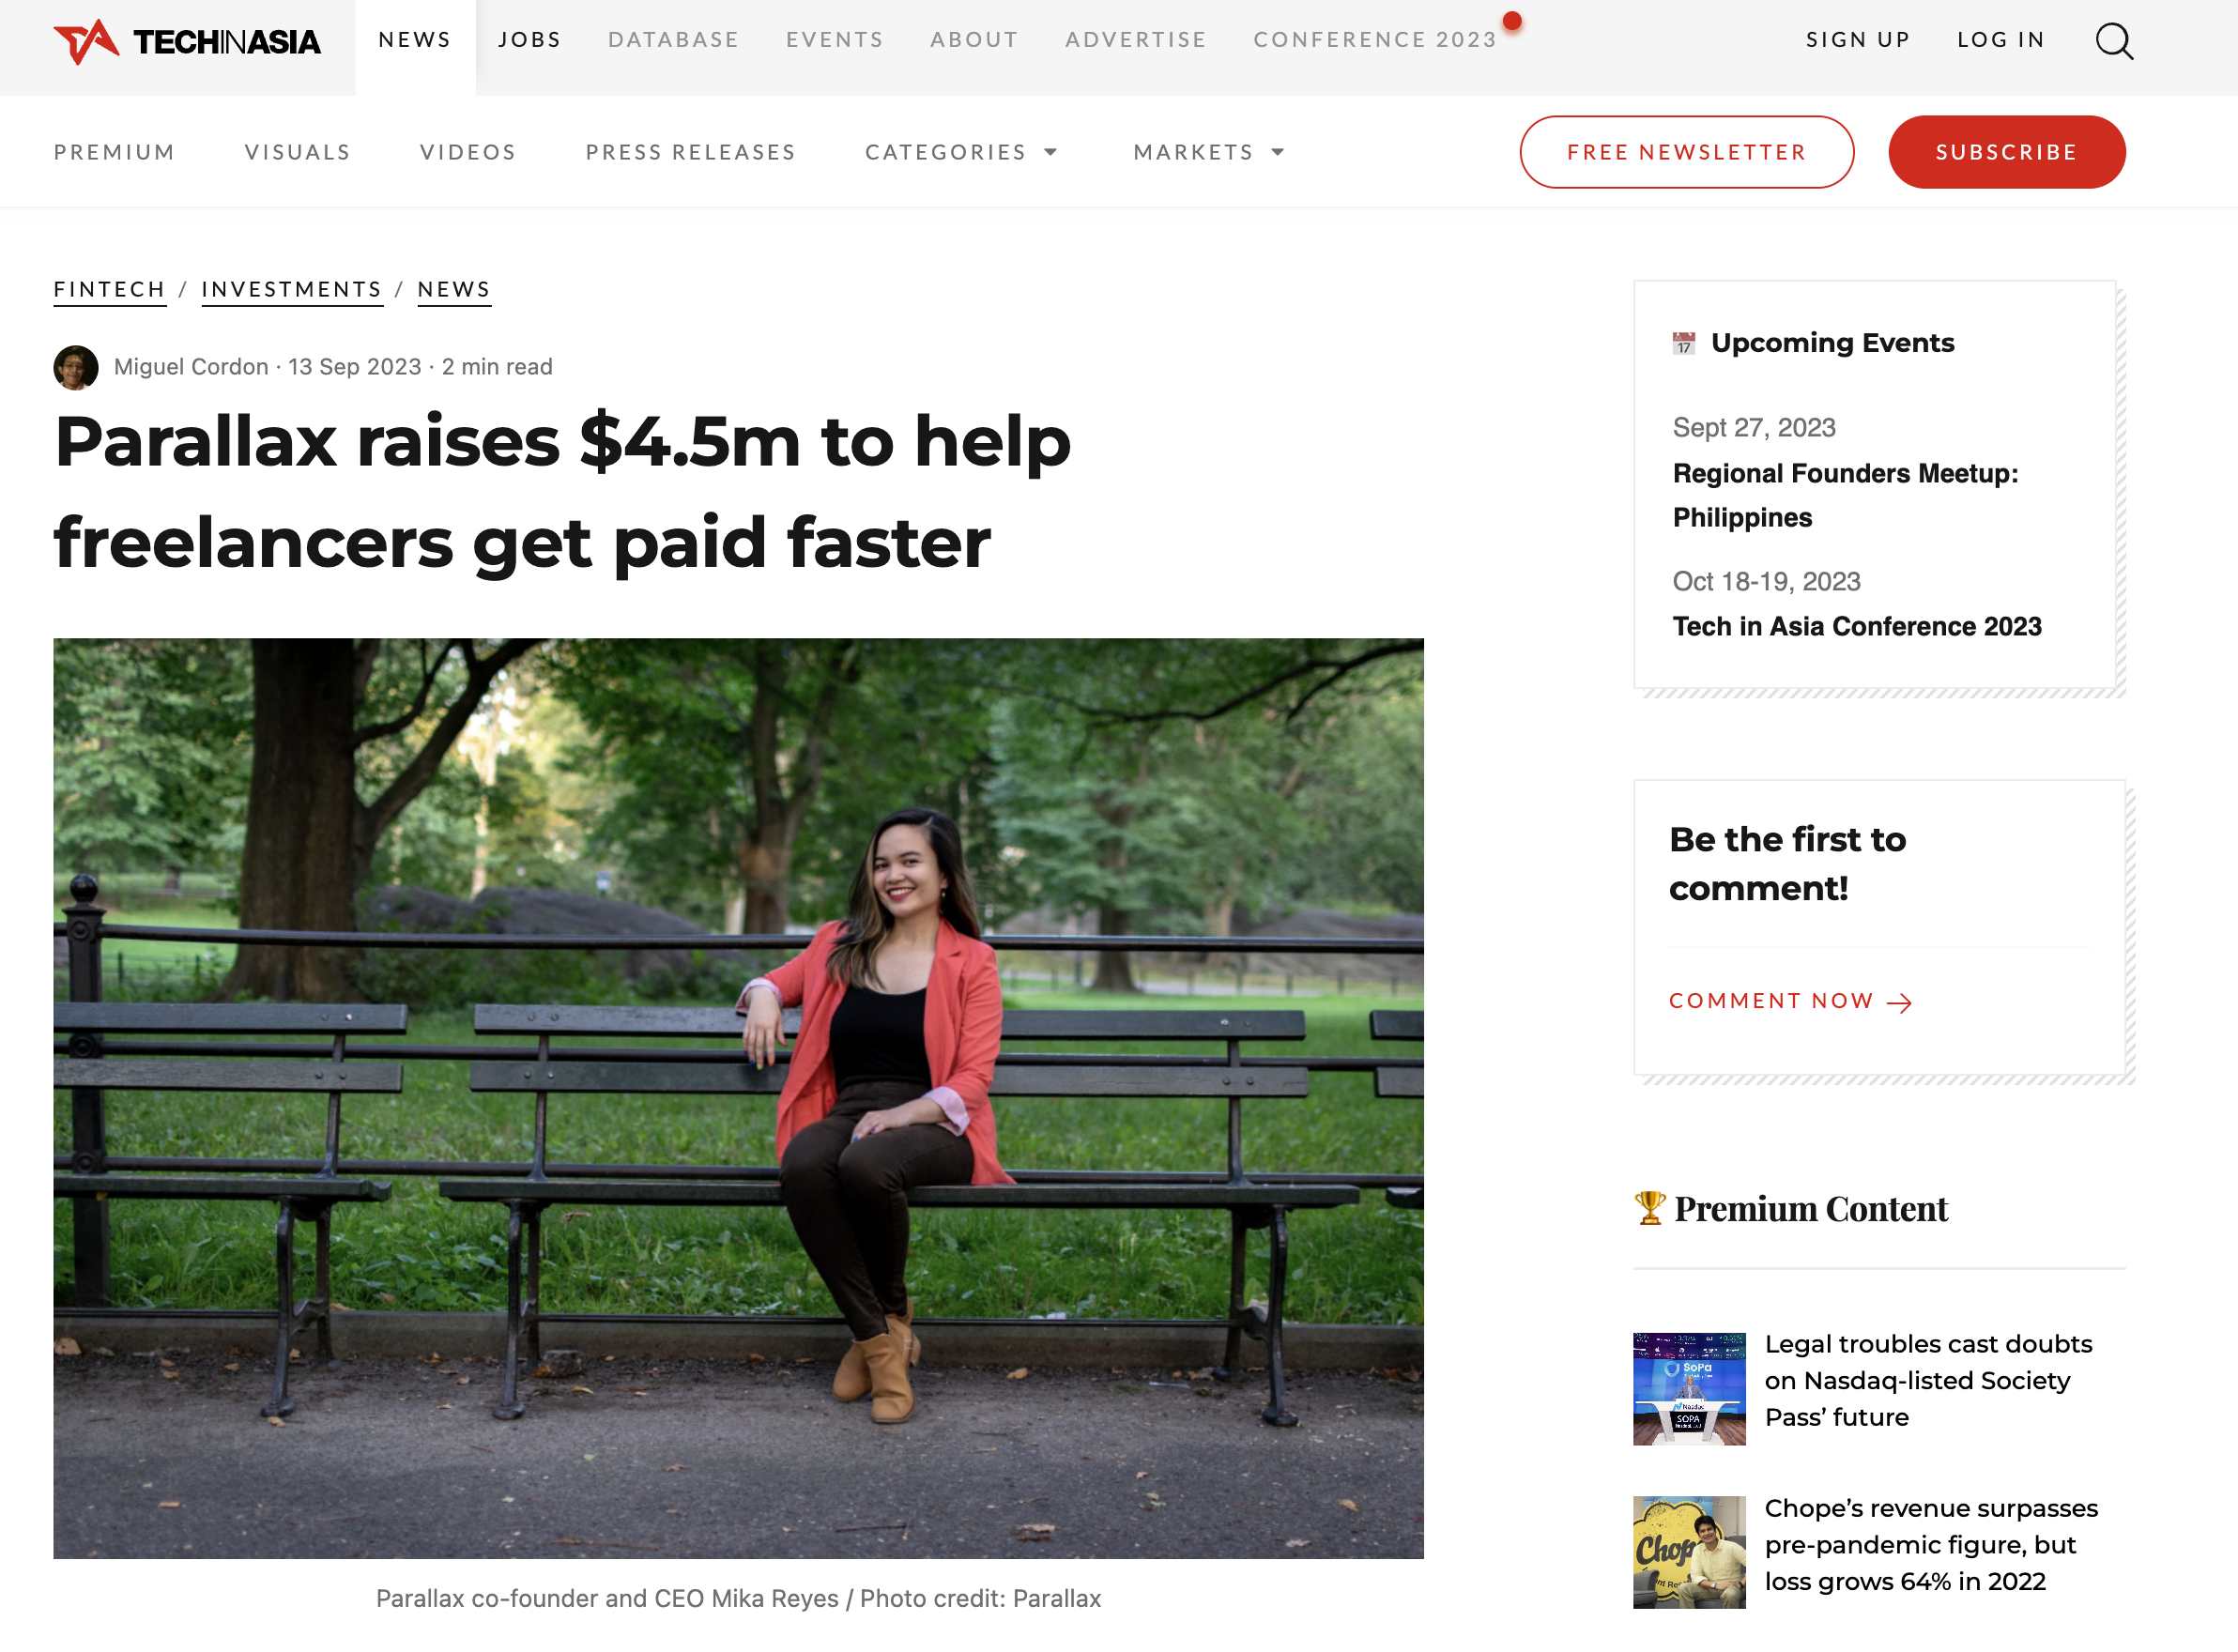Click the trophy icon by Premium Content
Viewport: 2238px width, 1652px height.
point(1649,1208)
